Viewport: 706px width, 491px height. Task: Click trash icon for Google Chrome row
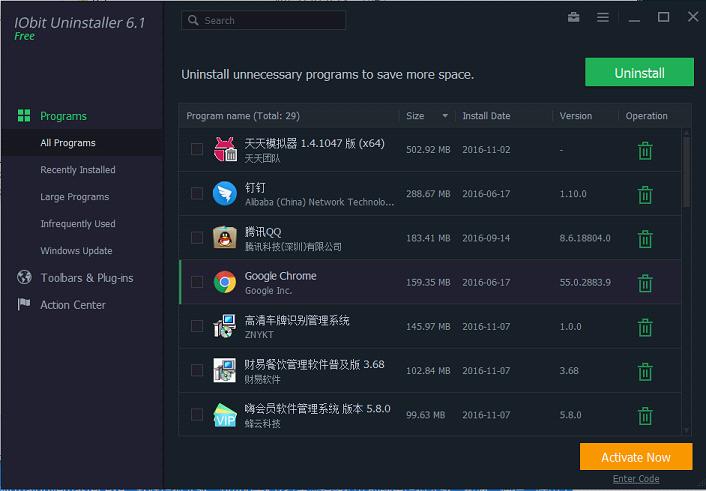click(645, 283)
